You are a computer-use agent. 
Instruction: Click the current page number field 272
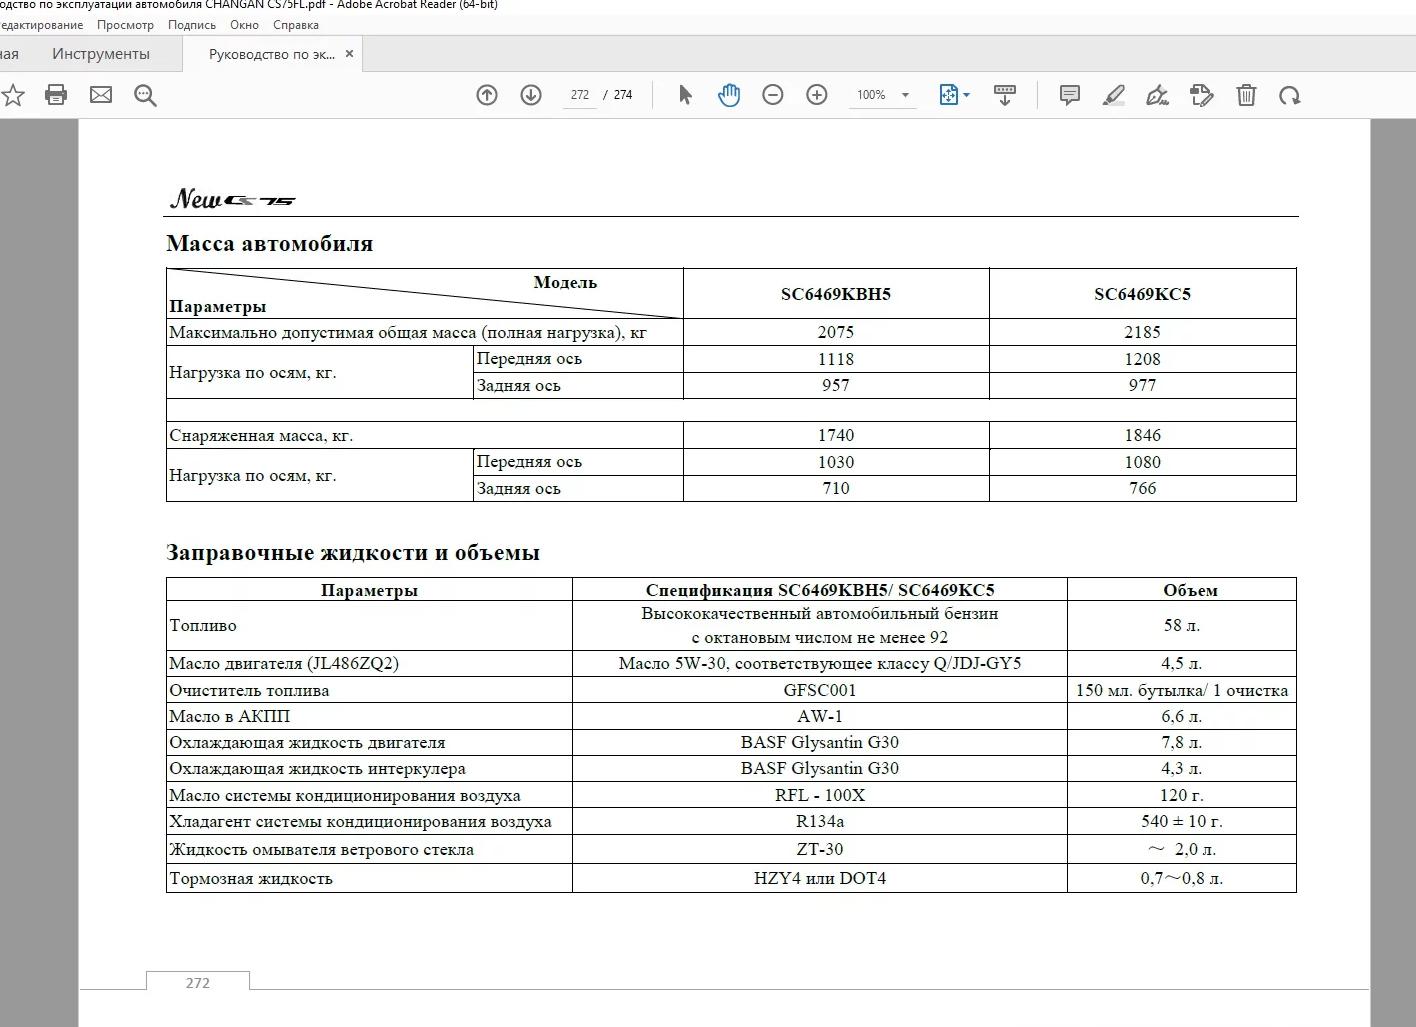pyautogui.click(x=580, y=95)
